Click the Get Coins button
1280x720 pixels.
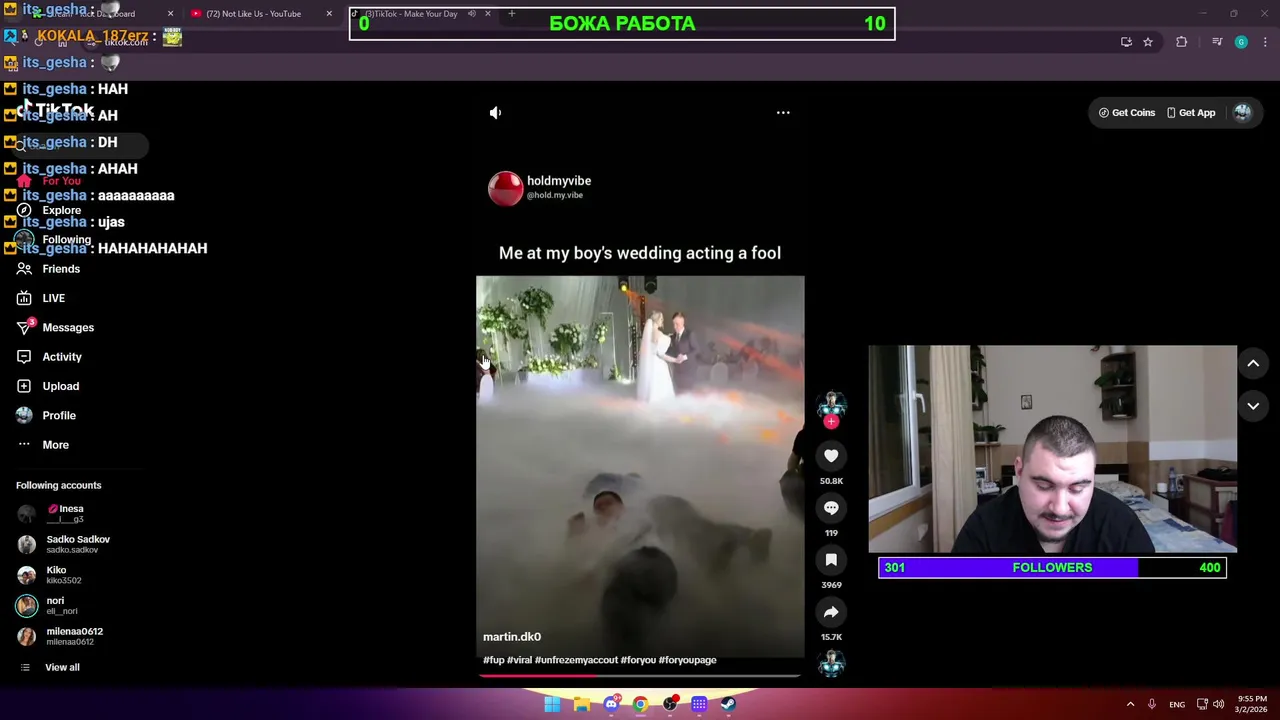point(1127,113)
